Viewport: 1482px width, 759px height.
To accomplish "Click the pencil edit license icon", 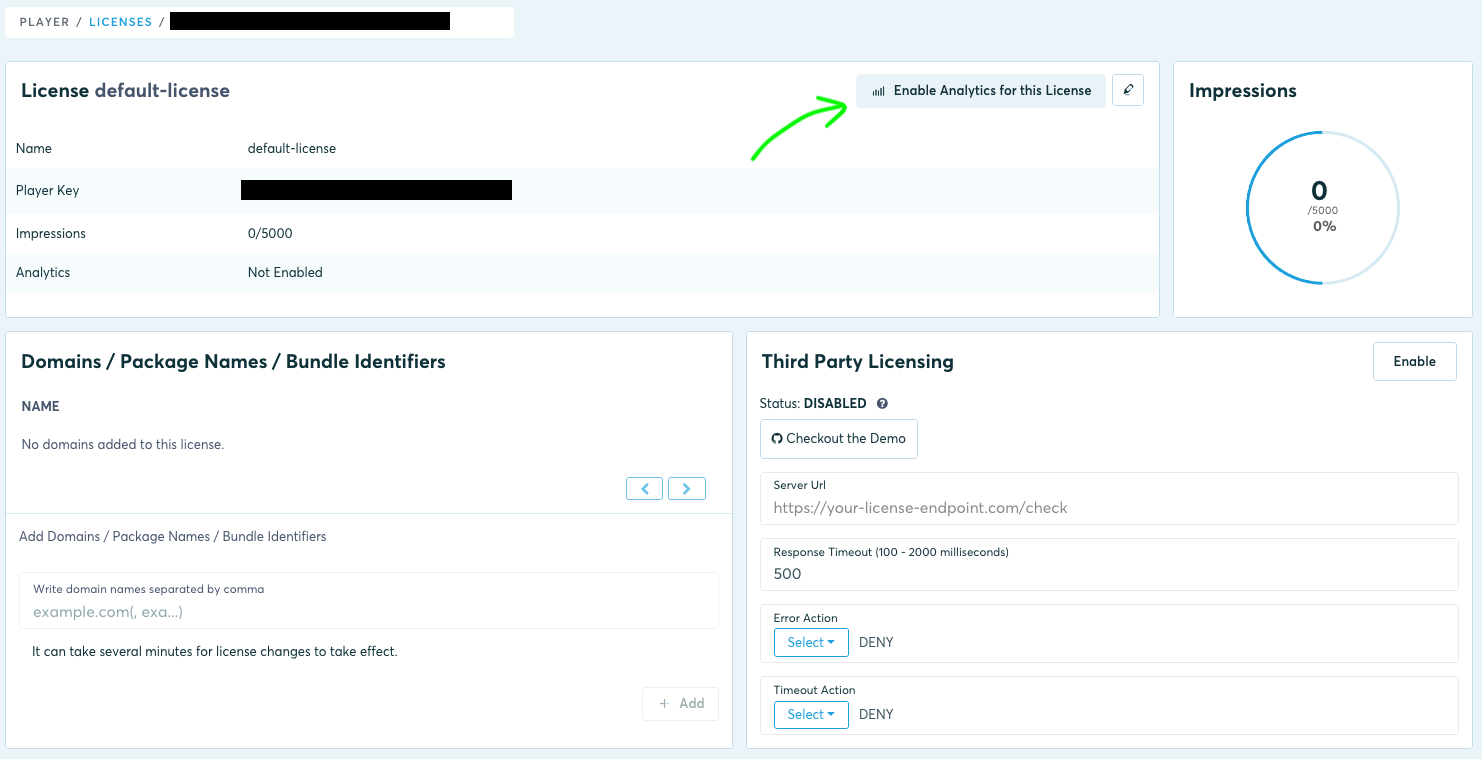I will pyautogui.click(x=1128, y=90).
